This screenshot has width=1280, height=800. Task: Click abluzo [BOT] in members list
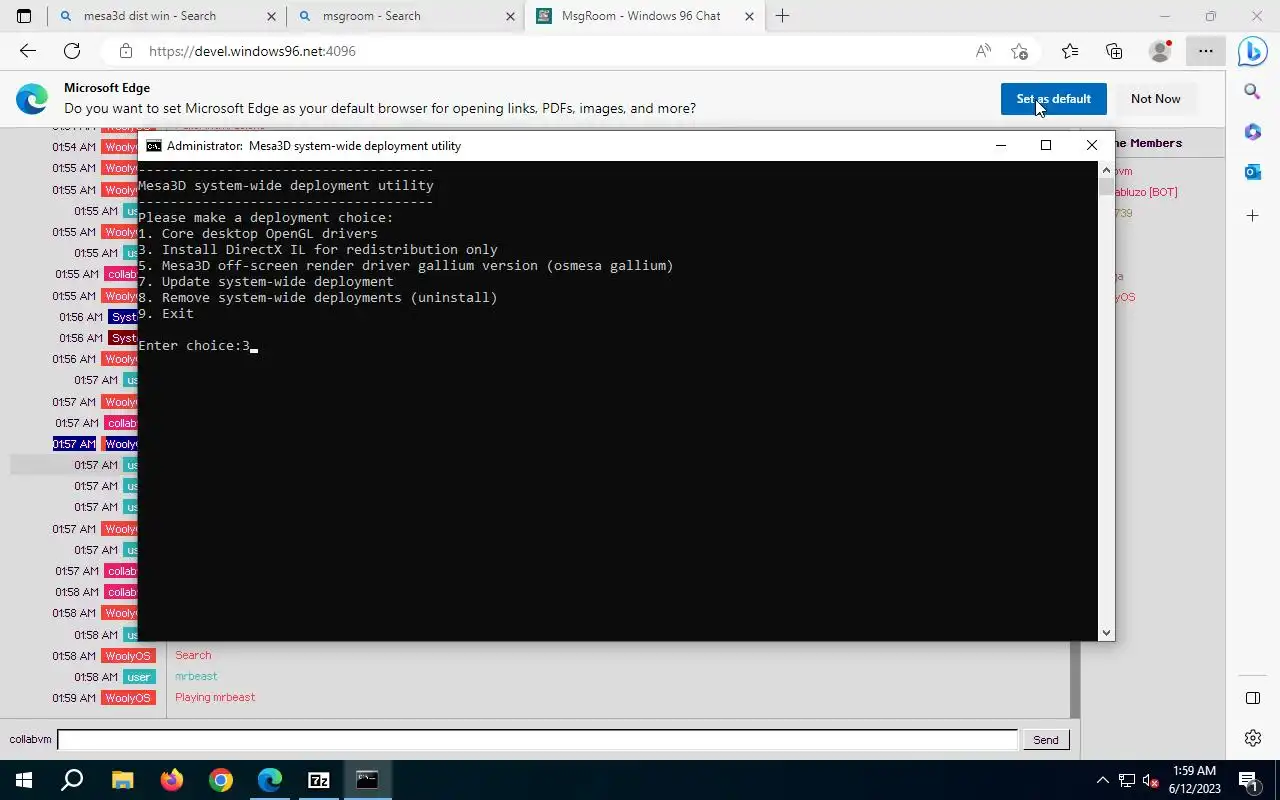pos(1146,192)
